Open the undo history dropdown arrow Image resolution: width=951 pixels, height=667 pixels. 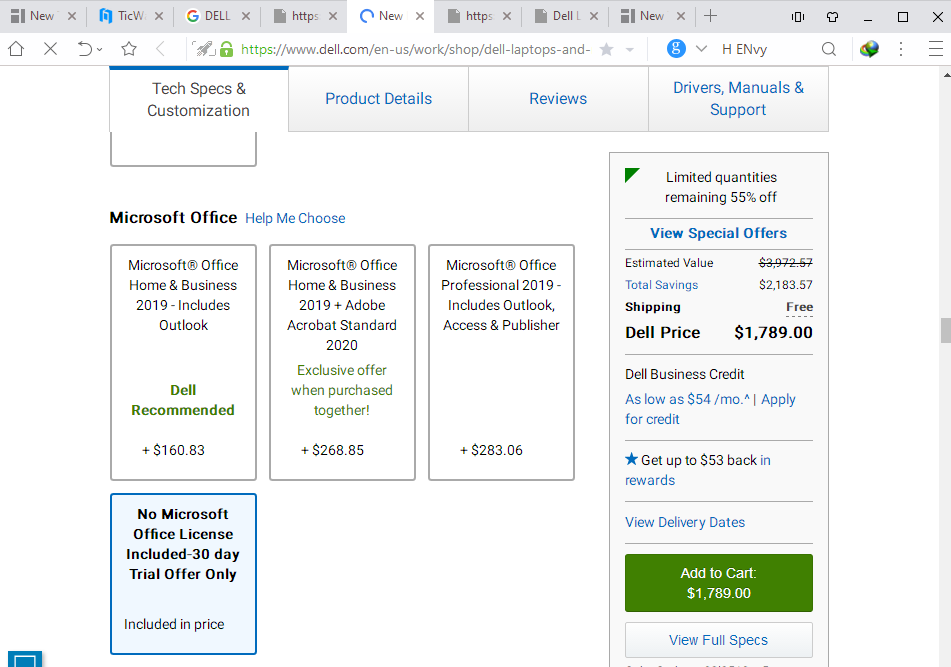(x=100, y=50)
